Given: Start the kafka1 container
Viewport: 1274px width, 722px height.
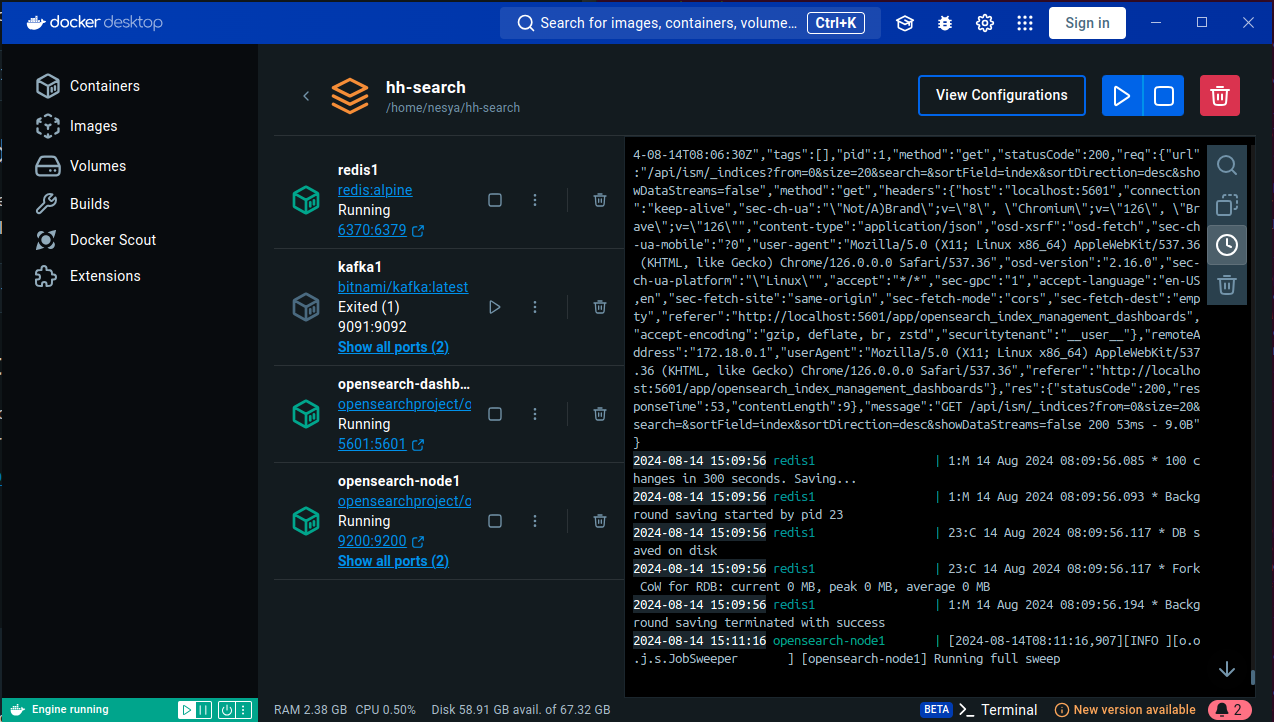Looking at the screenshot, I should click(495, 307).
